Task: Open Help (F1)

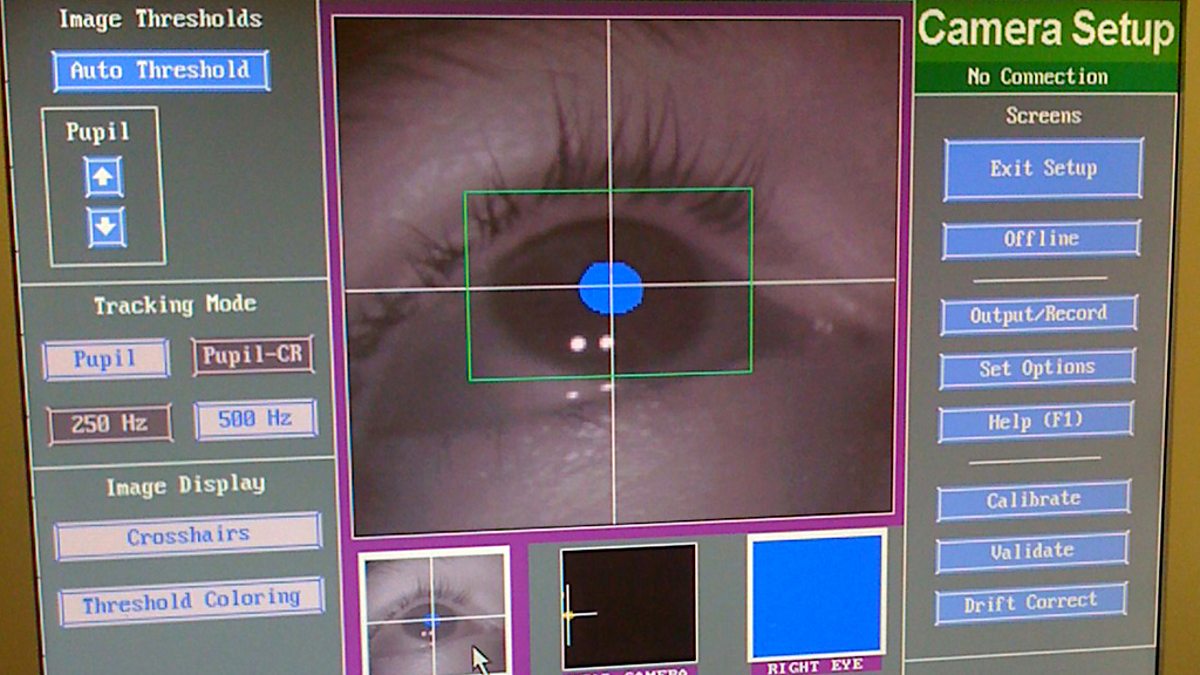Action: click(1035, 422)
